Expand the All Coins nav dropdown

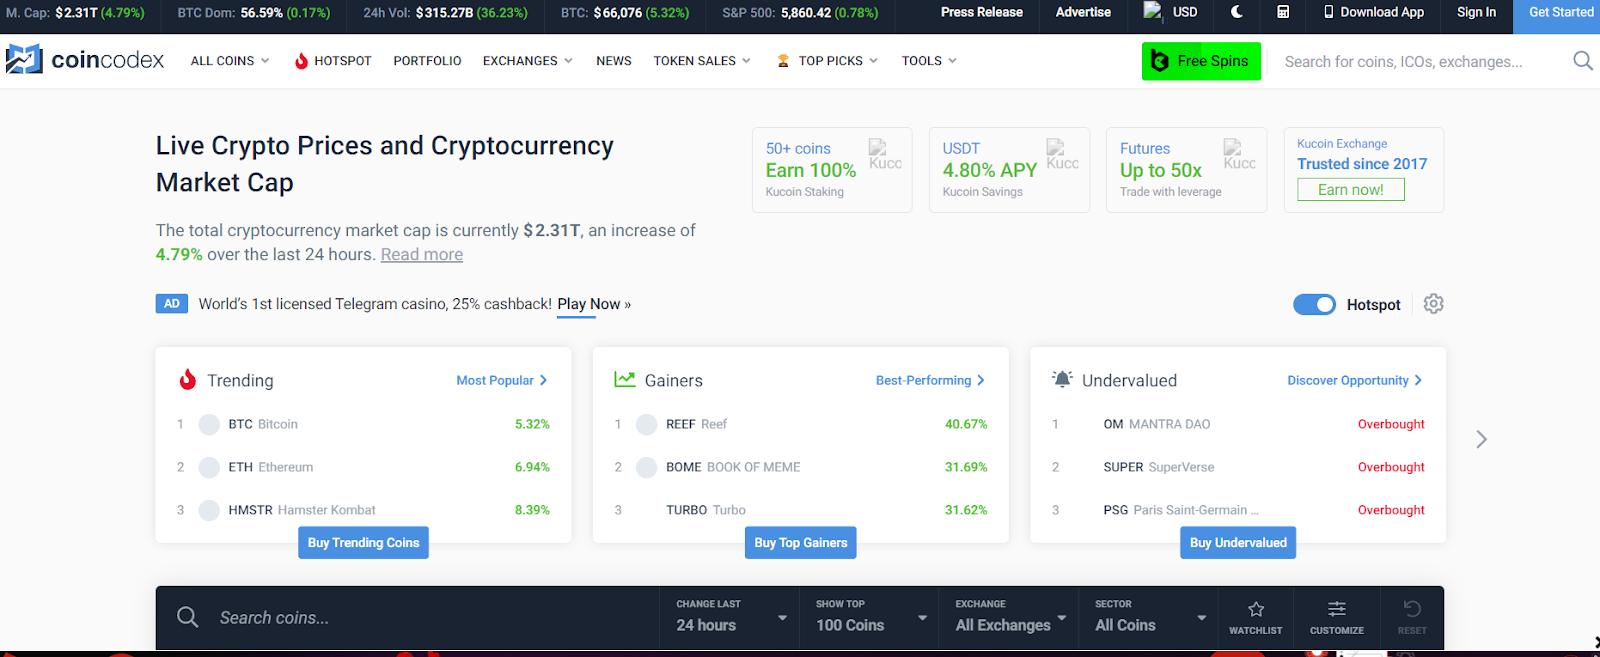[x=230, y=61]
